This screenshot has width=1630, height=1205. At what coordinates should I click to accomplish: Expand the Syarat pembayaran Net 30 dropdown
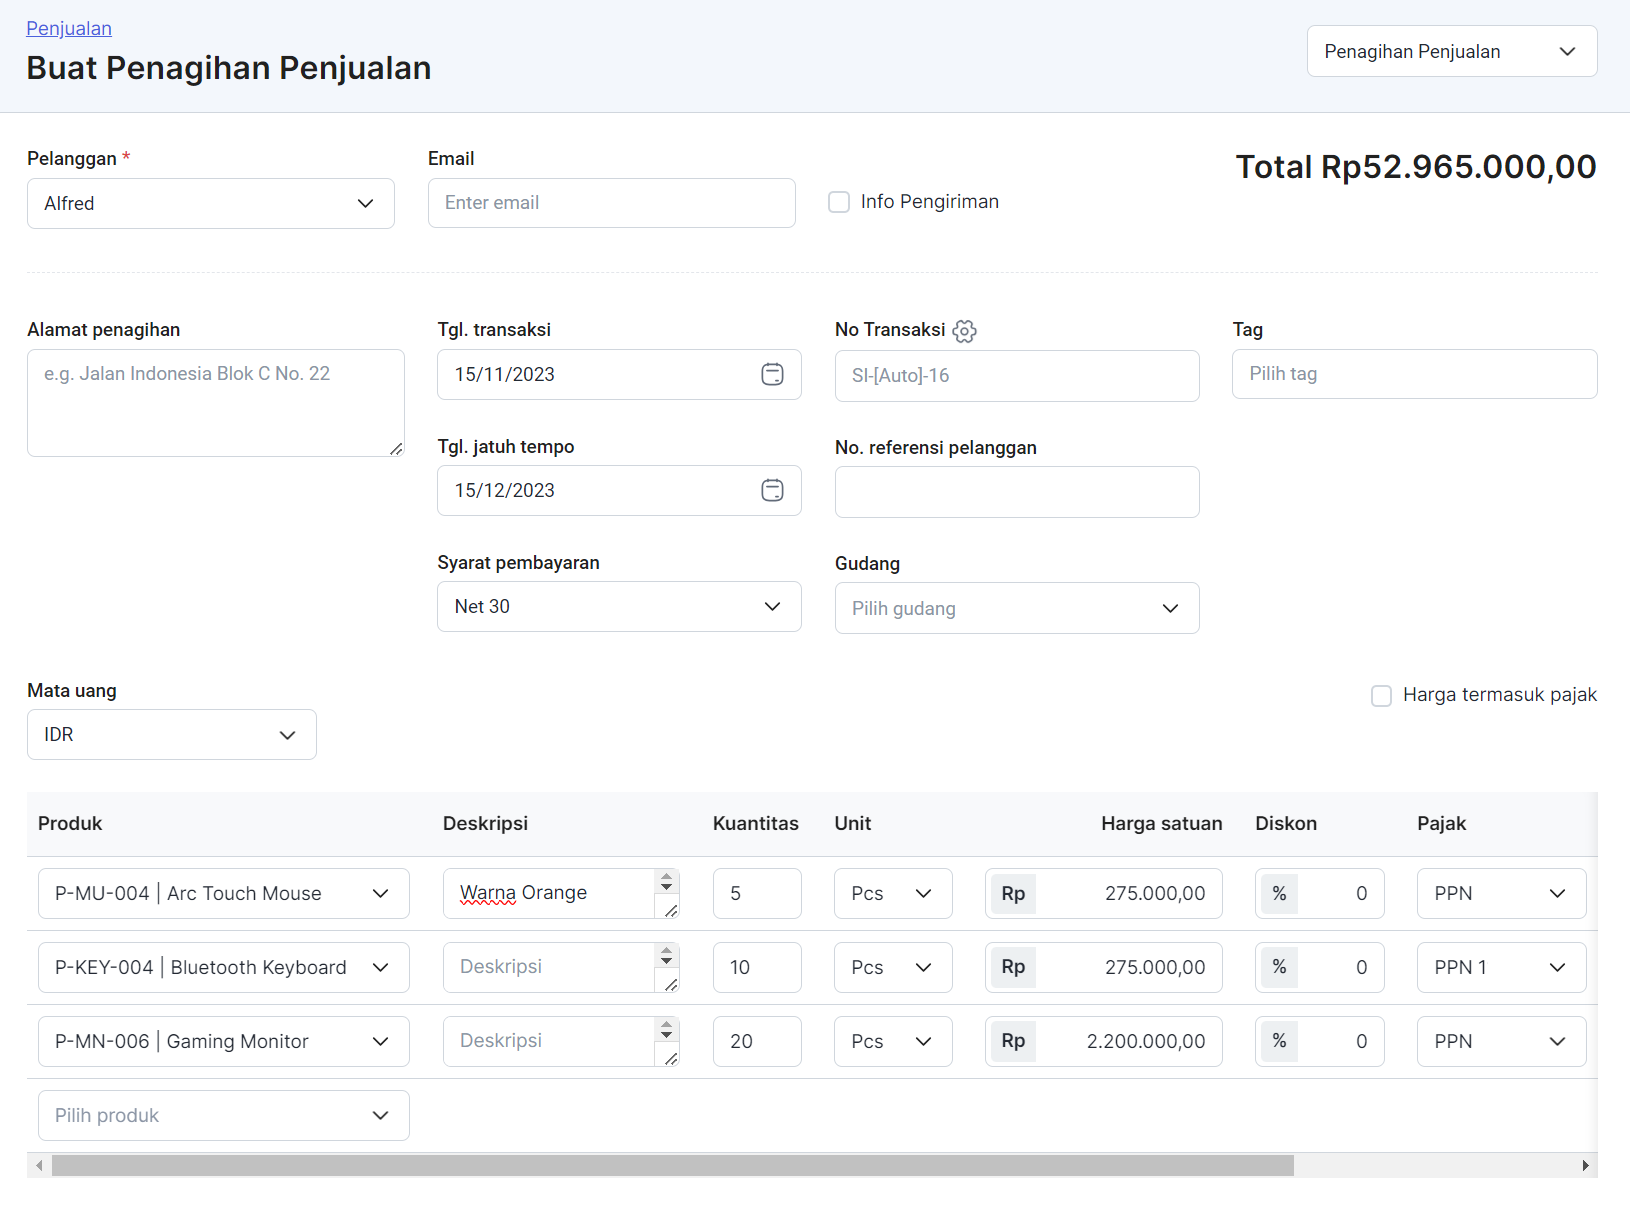coord(618,606)
